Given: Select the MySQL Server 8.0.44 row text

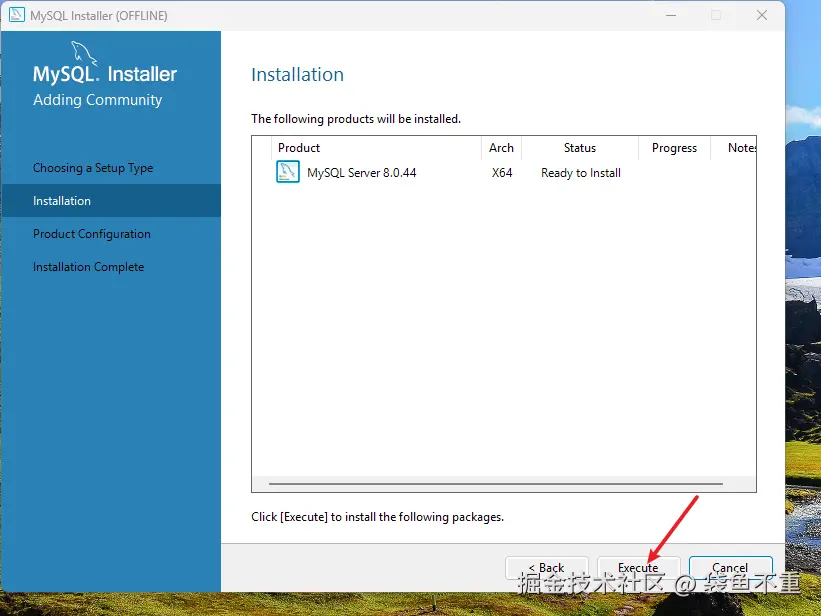Looking at the screenshot, I should pos(361,173).
